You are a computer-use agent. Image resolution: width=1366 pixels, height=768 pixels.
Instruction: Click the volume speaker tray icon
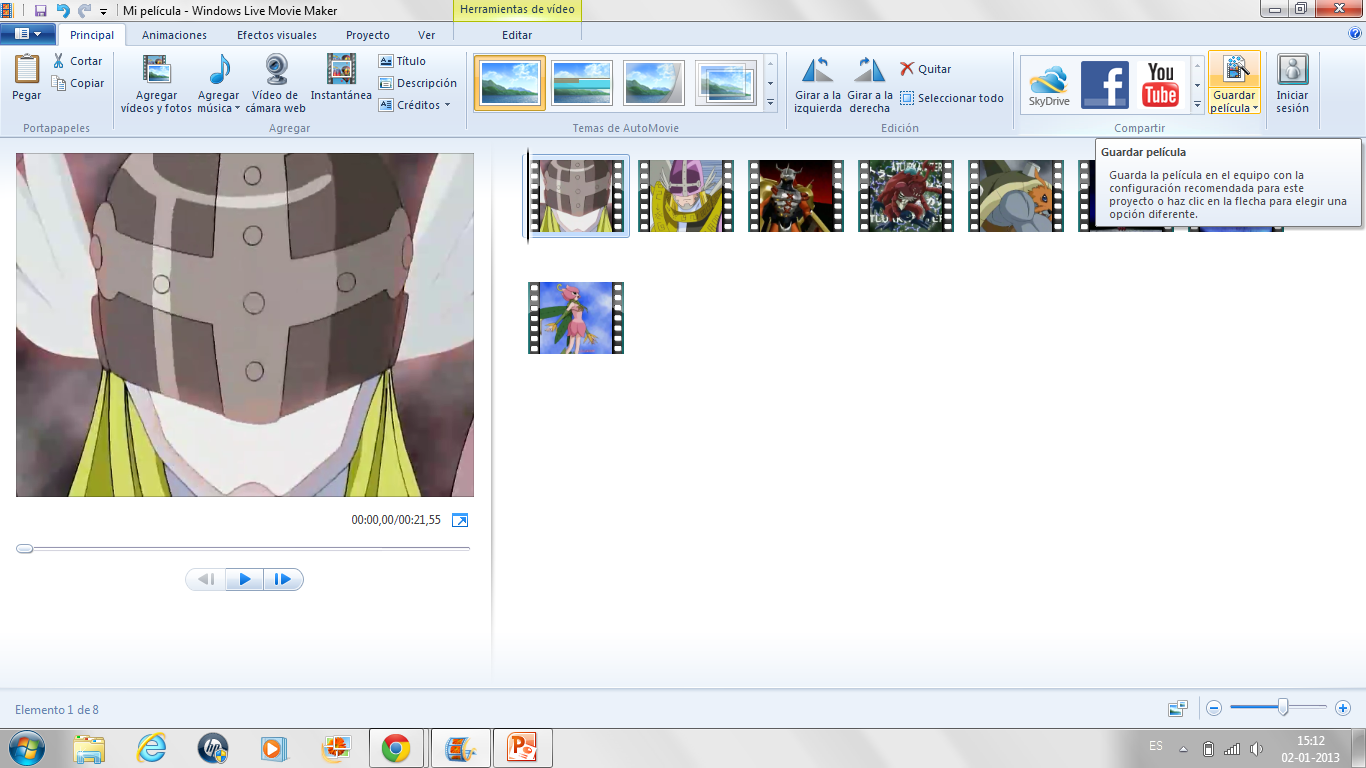(x=1256, y=748)
